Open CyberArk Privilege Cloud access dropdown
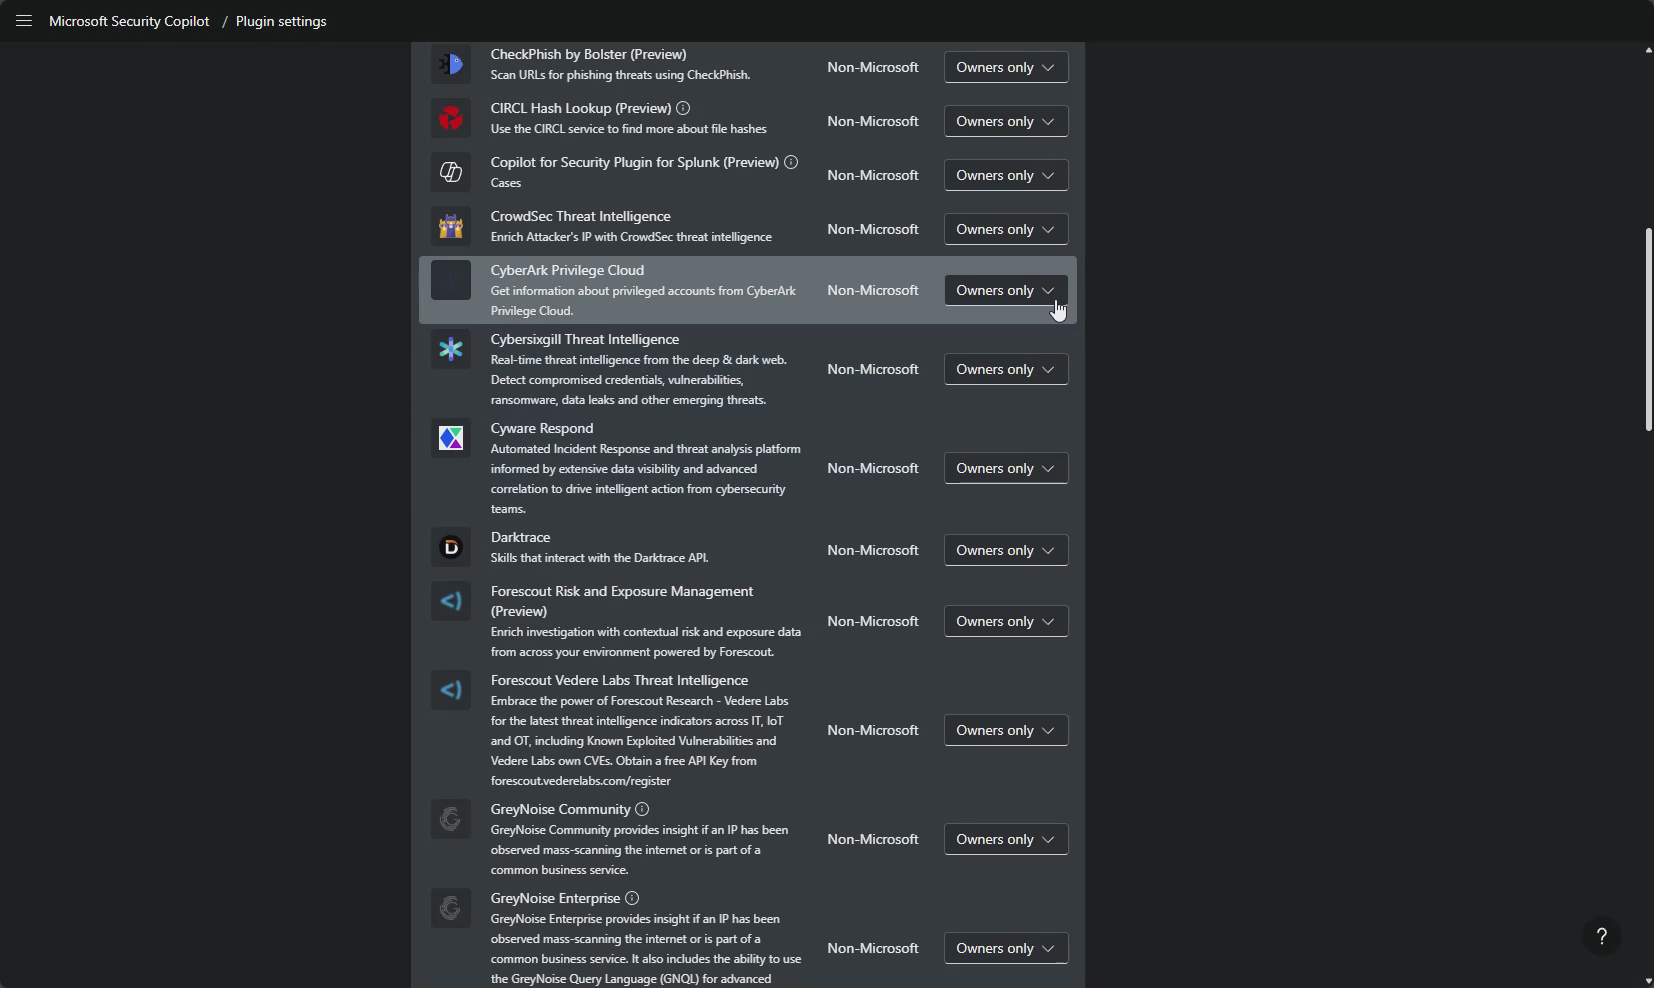1654x988 pixels. point(1005,290)
